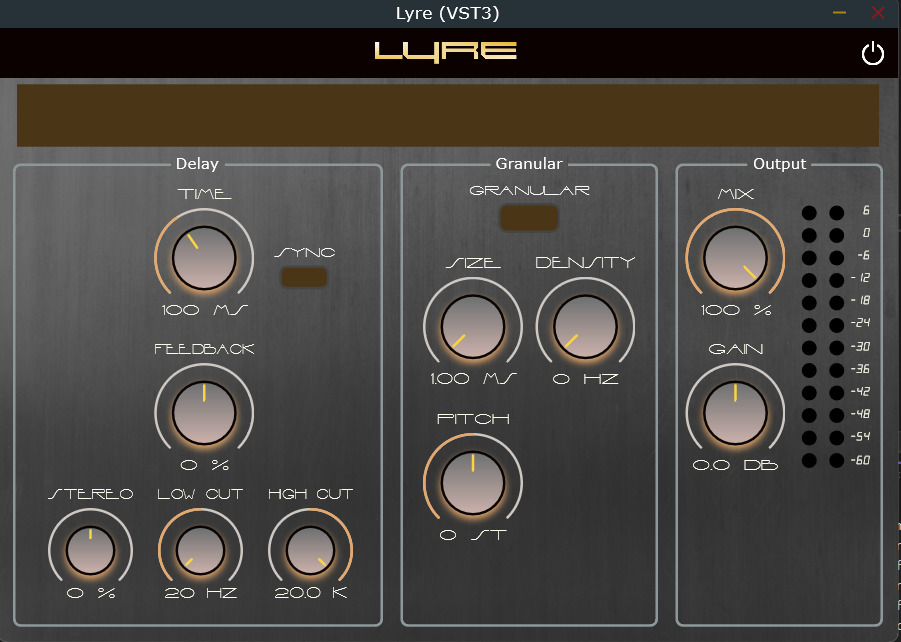Click the Feedback knob
This screenshot has width=901, height=642.
[x=204, y=412]
